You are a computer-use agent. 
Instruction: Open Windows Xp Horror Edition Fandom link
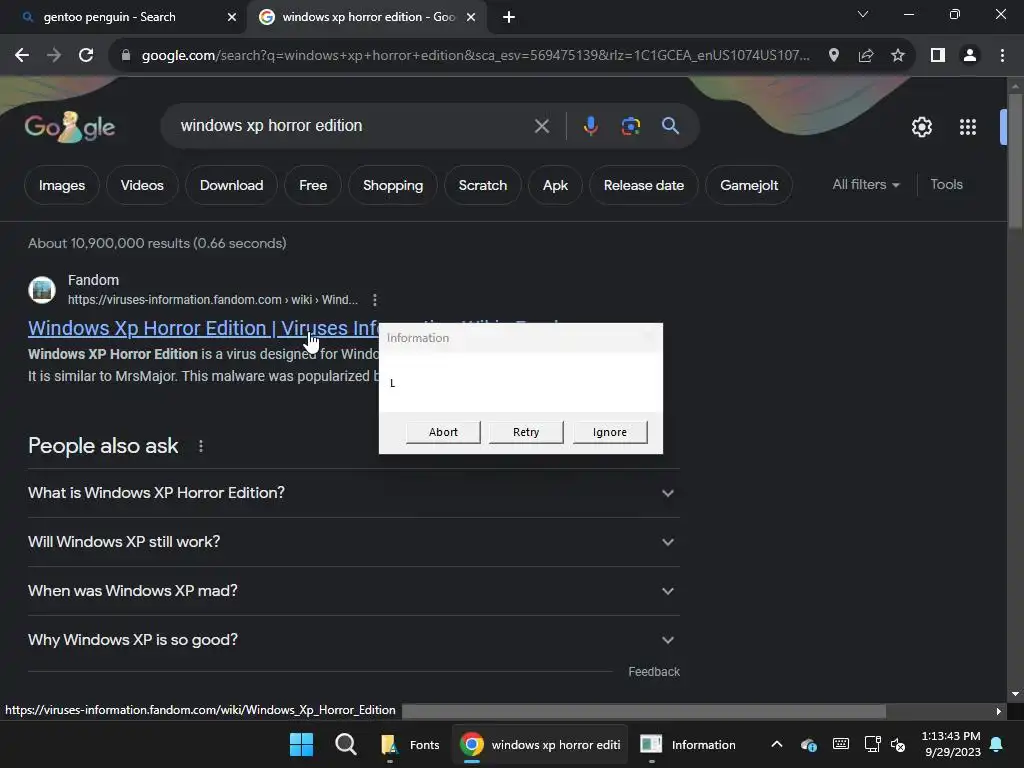203,328
